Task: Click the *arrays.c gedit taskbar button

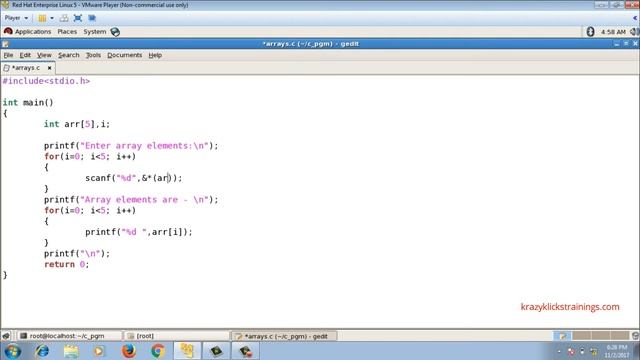Action: coord(284,336)
